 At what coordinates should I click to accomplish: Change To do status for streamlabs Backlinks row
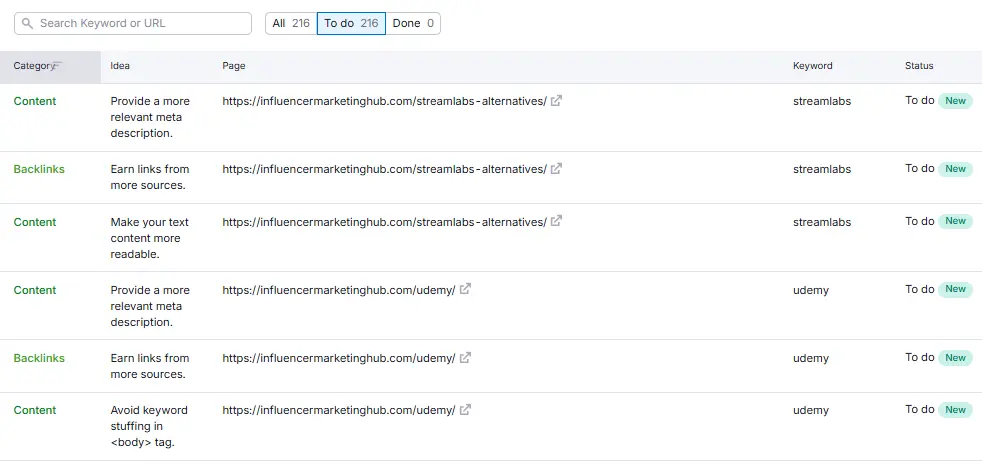919,168
